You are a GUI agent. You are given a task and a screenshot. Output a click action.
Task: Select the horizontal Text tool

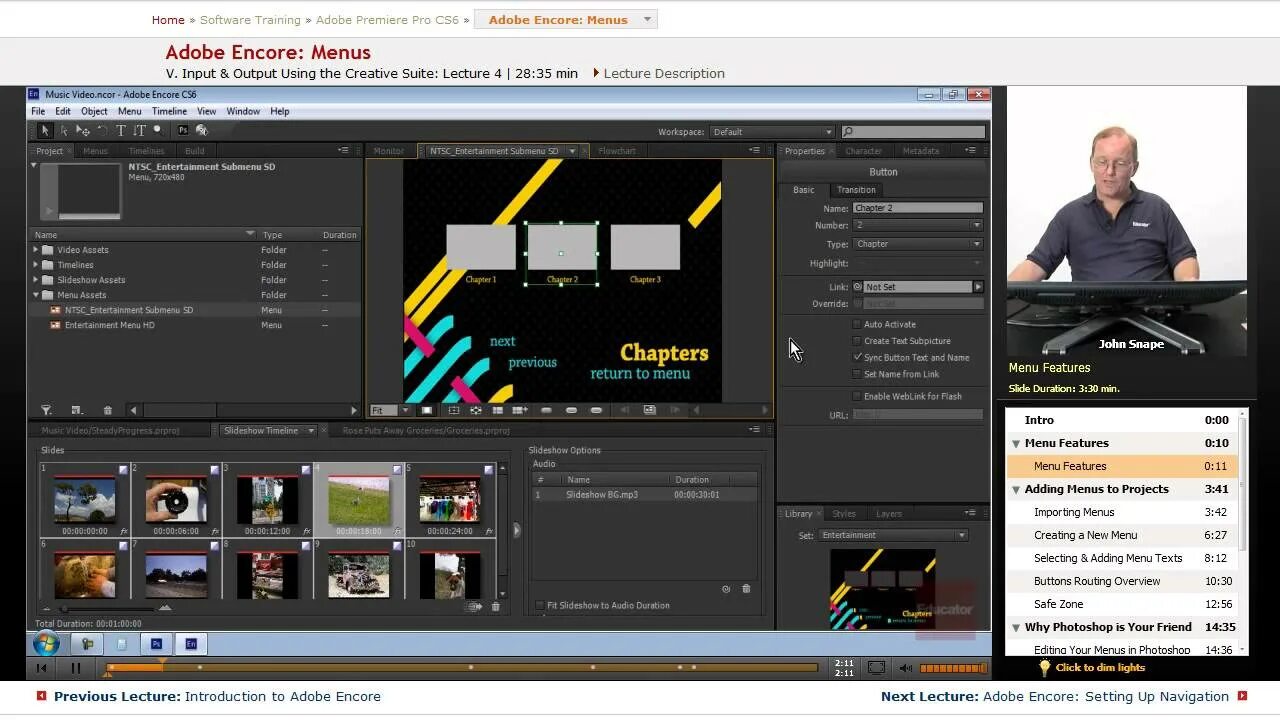[x=121, y=130]
